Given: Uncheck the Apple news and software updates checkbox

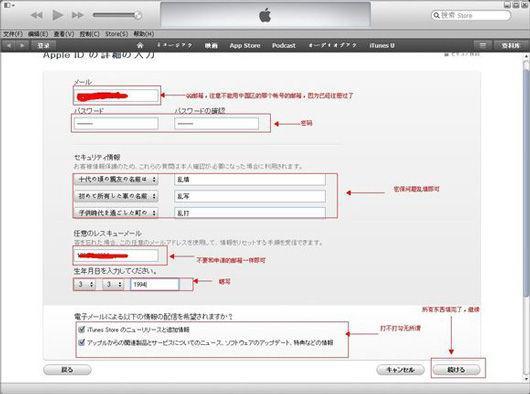Looking at the screenshot, I should tap(81, 342).
